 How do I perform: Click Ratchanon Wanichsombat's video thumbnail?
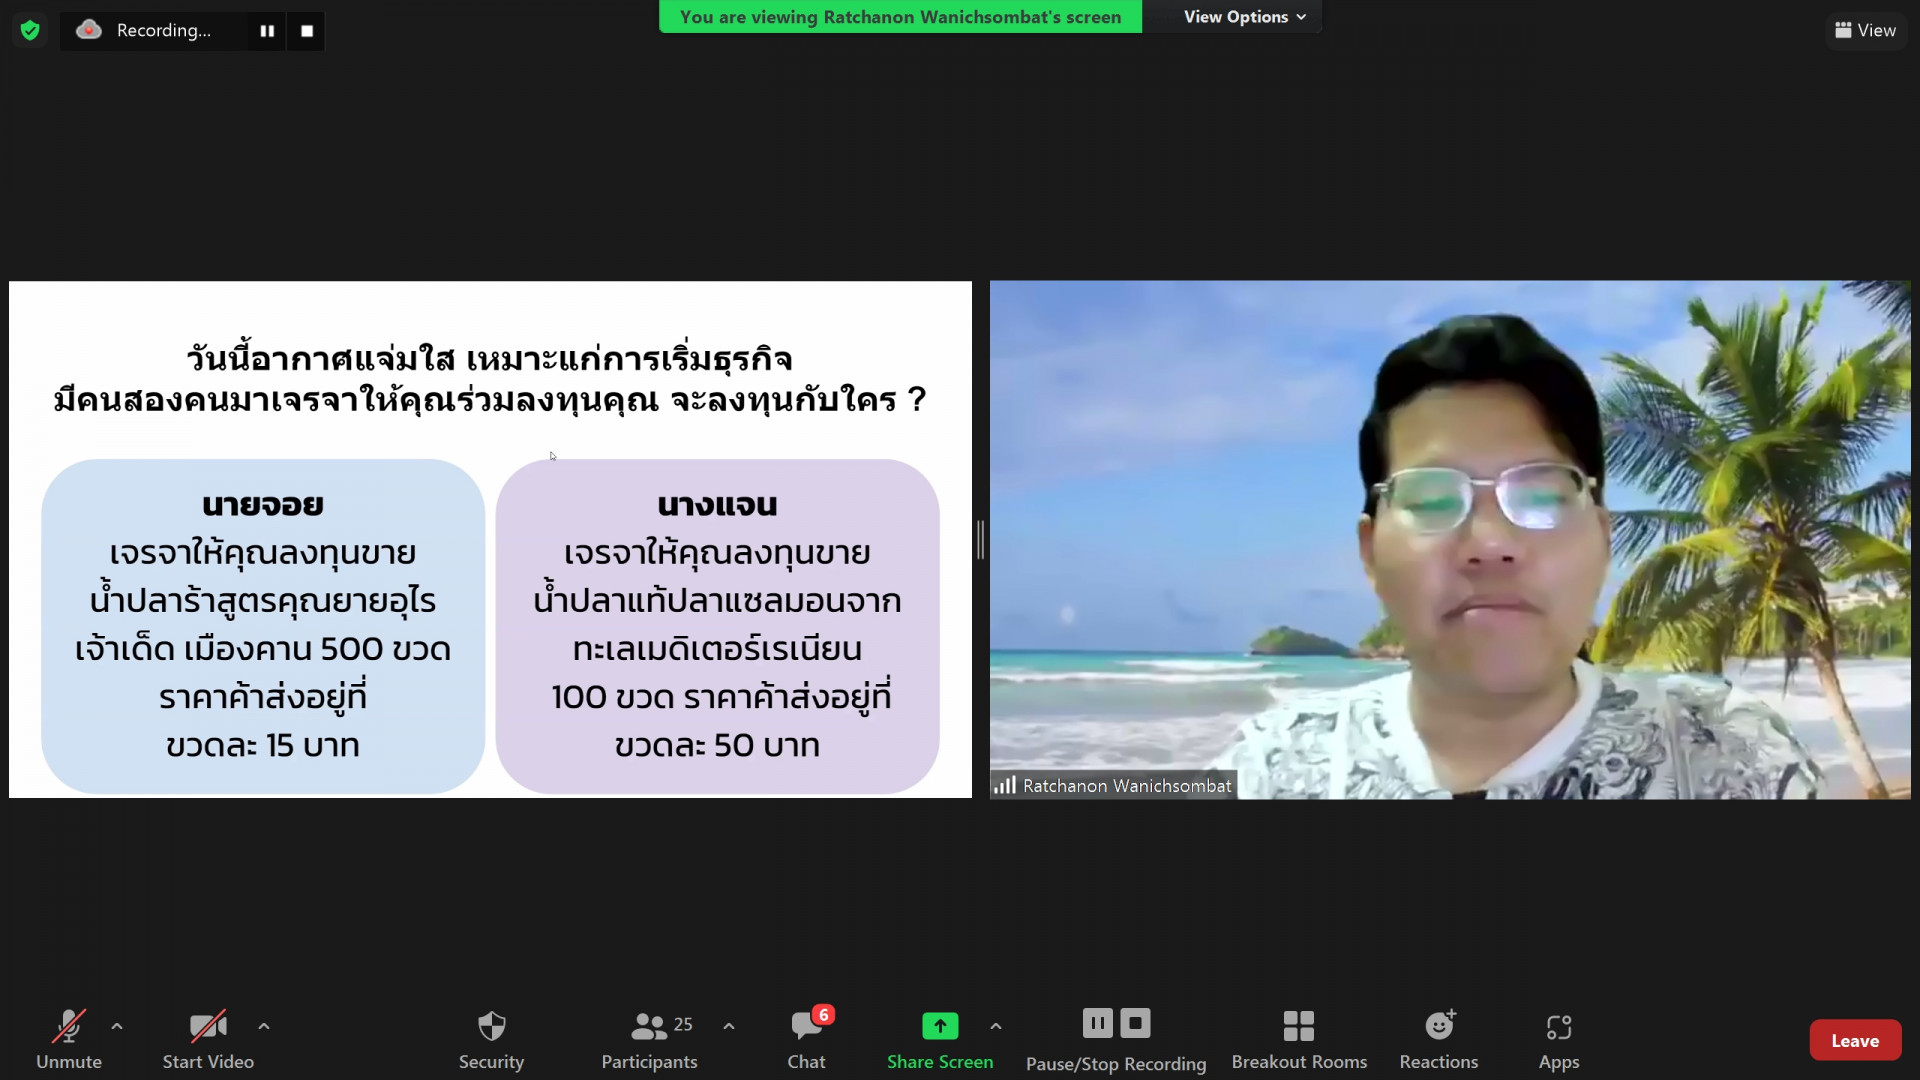1450,540
